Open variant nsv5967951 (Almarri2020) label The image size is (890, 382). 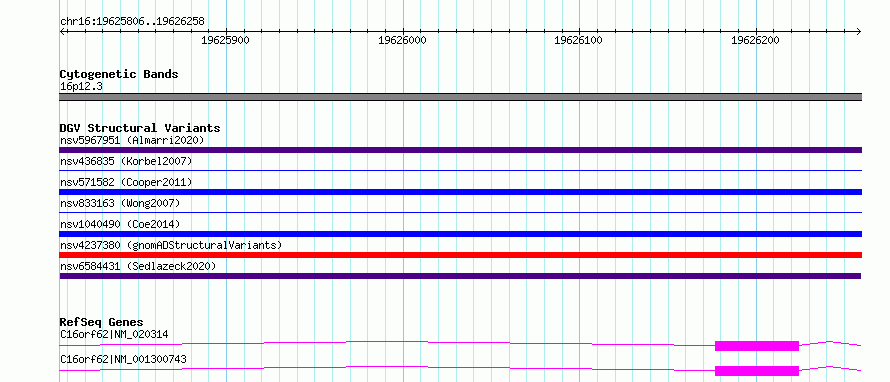pyautogui.click(x=132, y=140)
